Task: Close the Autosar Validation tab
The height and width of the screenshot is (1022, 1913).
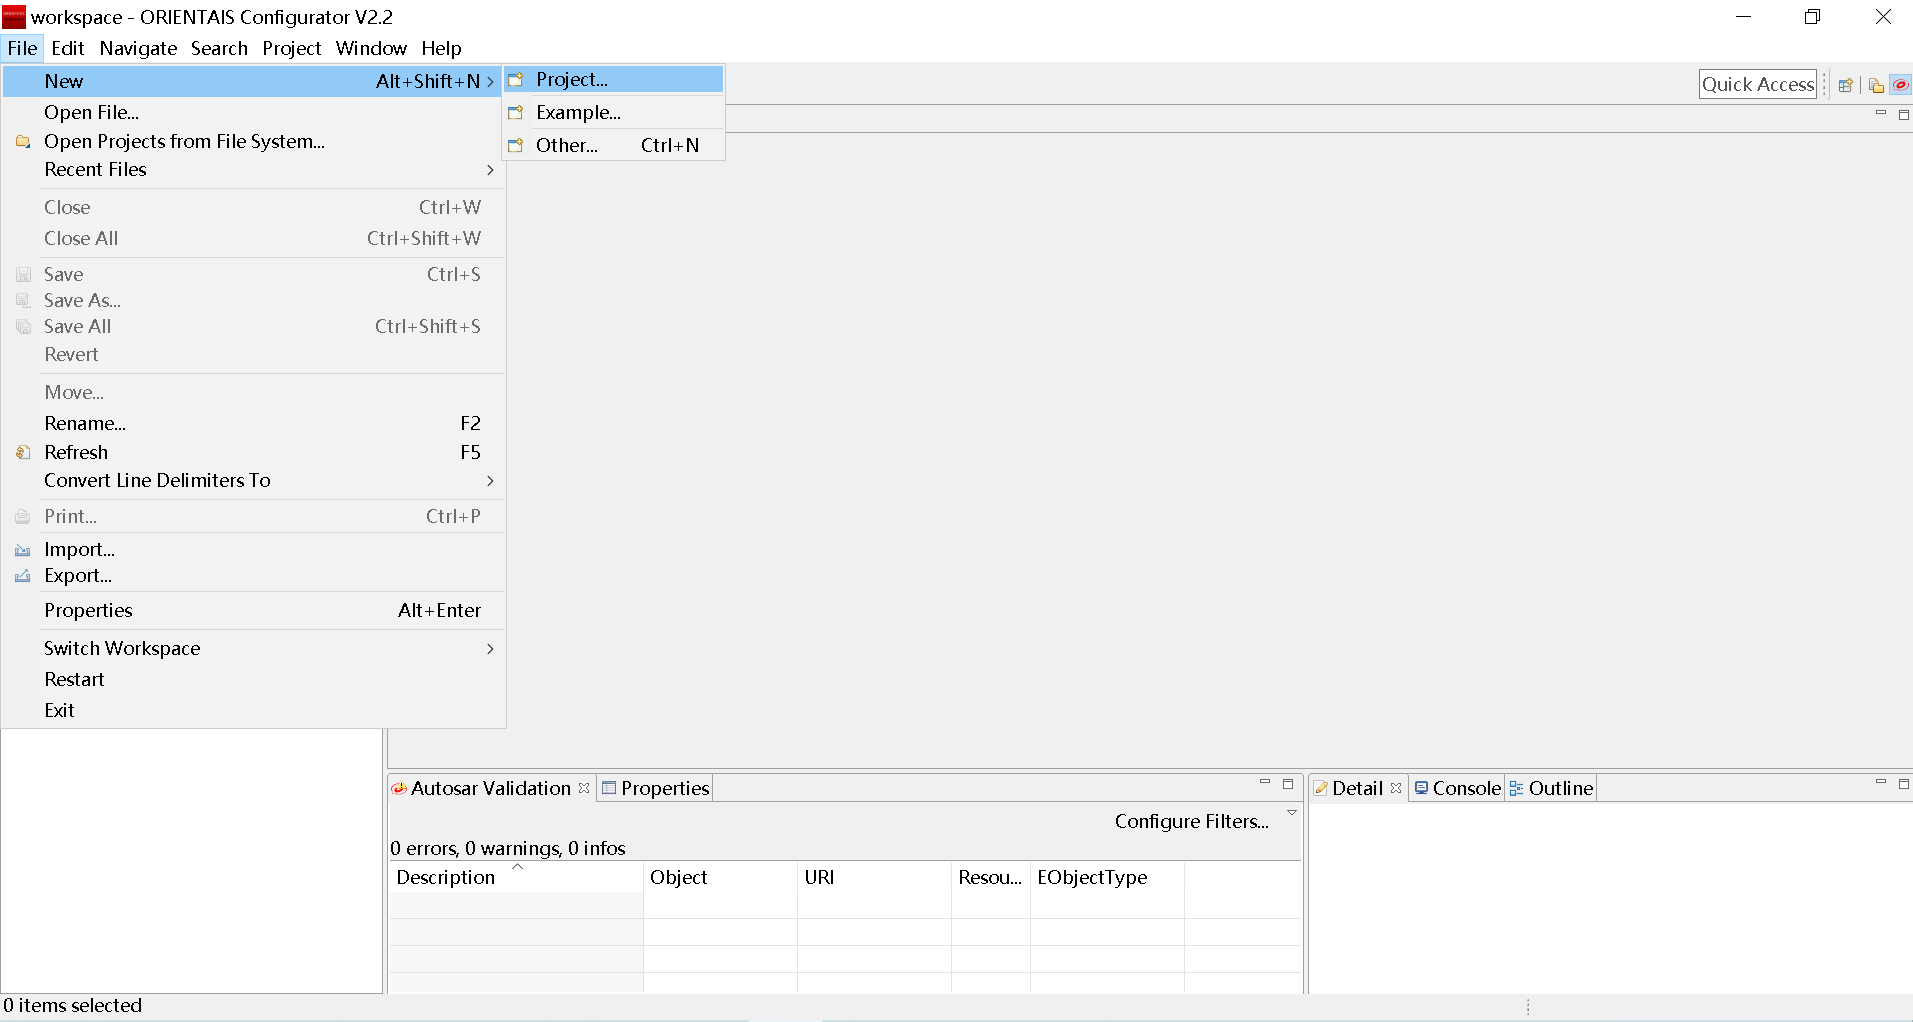Action: point(584,788)
